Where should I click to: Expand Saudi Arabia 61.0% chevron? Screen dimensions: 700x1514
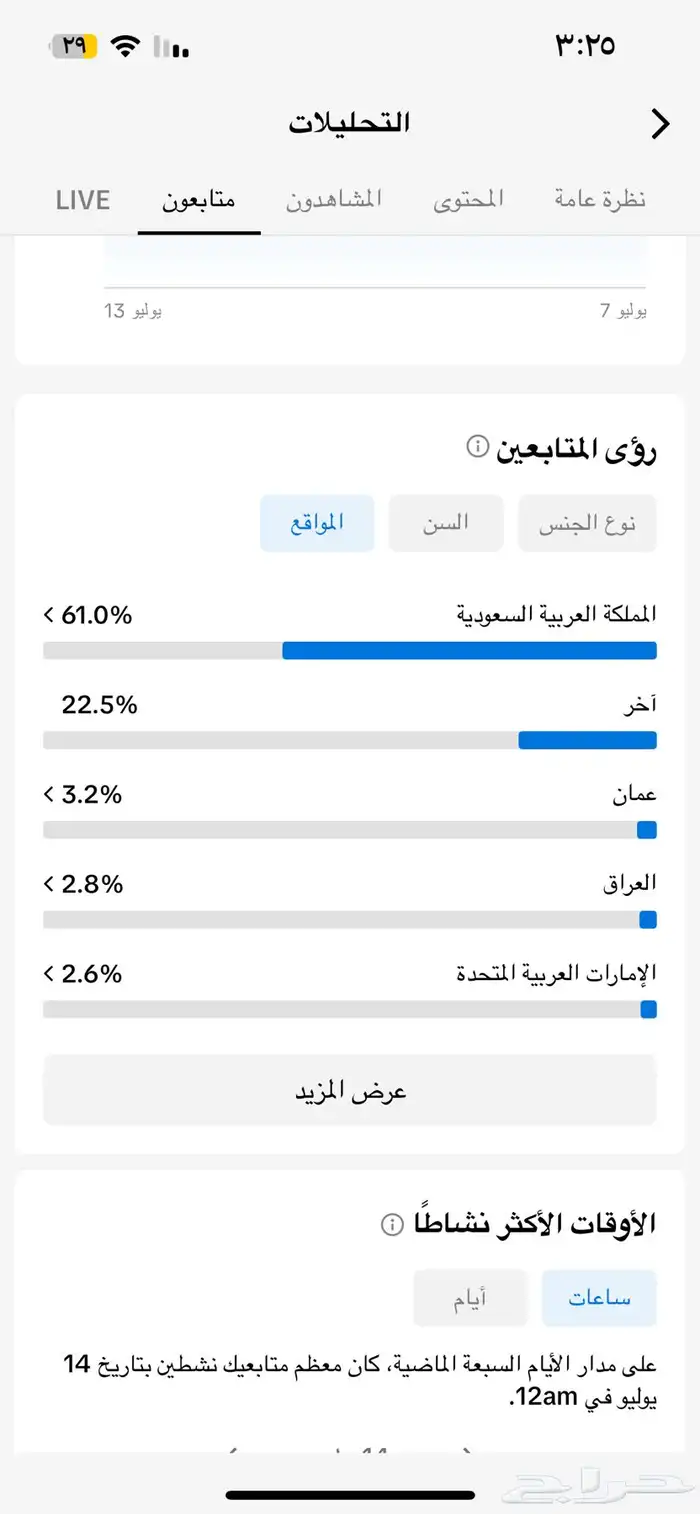[x=48, y=615]
